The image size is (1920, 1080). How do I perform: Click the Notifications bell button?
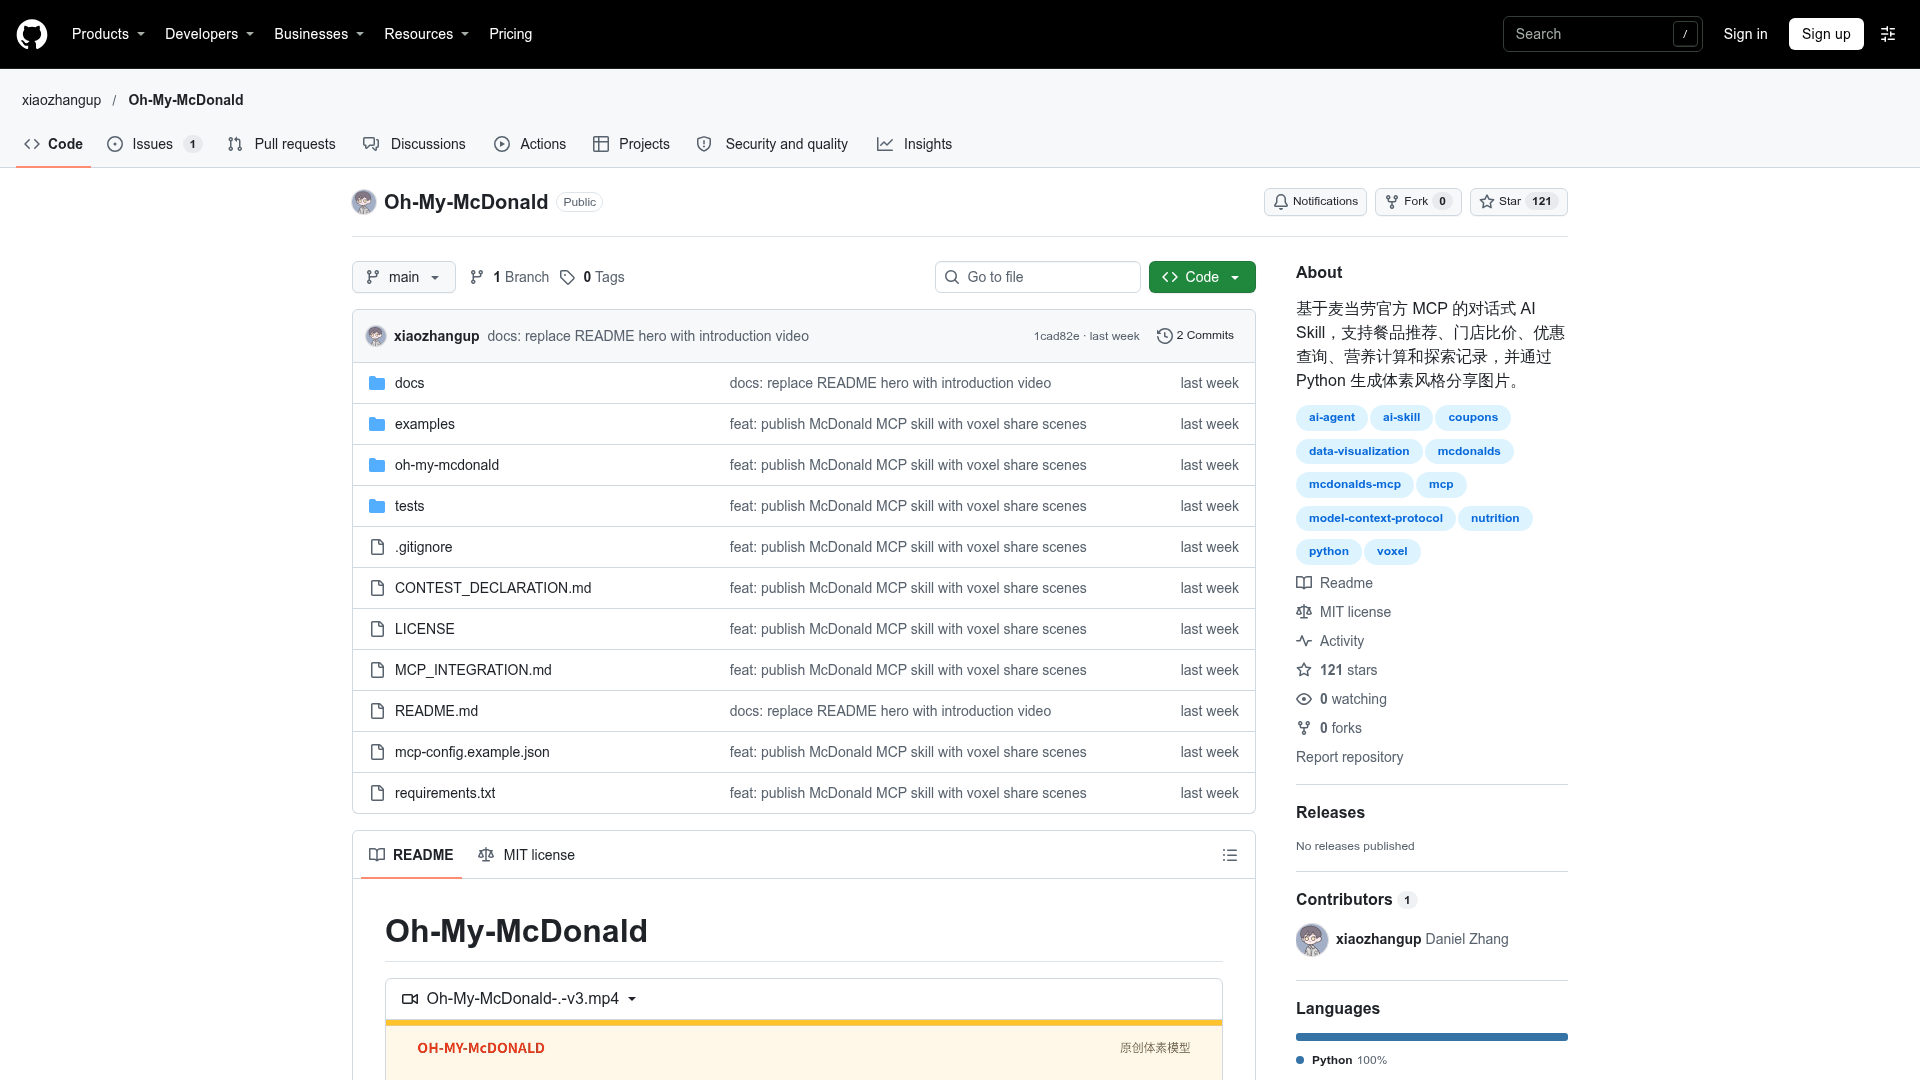1315,202
